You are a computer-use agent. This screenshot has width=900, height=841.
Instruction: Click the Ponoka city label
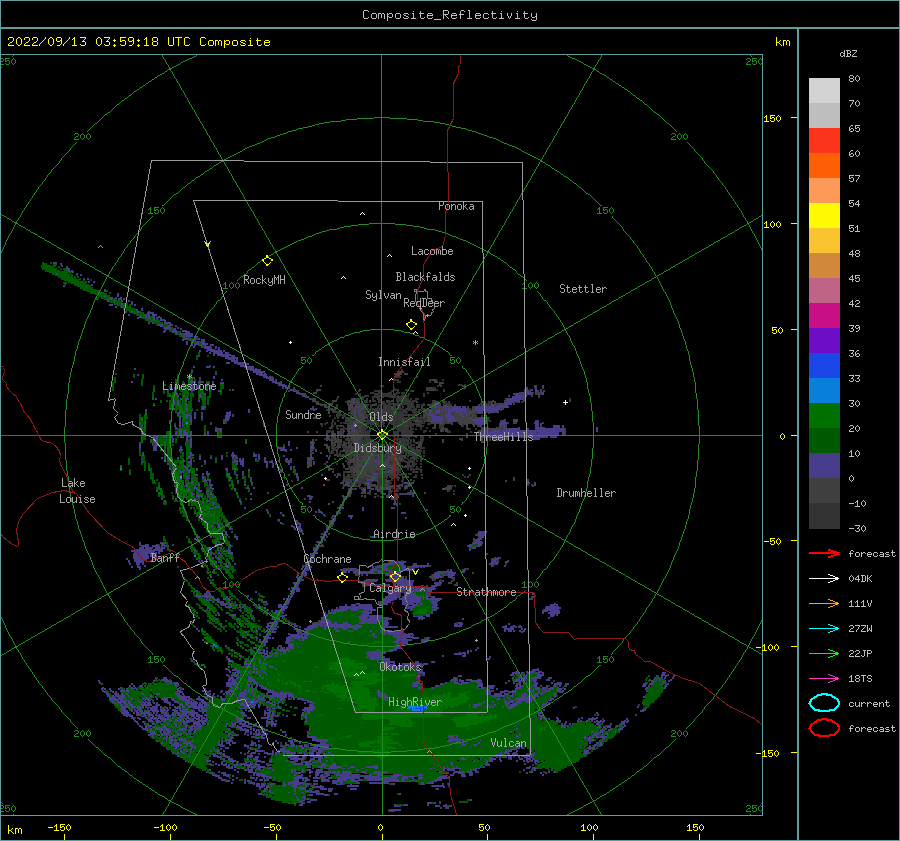[x=456, y=206]
